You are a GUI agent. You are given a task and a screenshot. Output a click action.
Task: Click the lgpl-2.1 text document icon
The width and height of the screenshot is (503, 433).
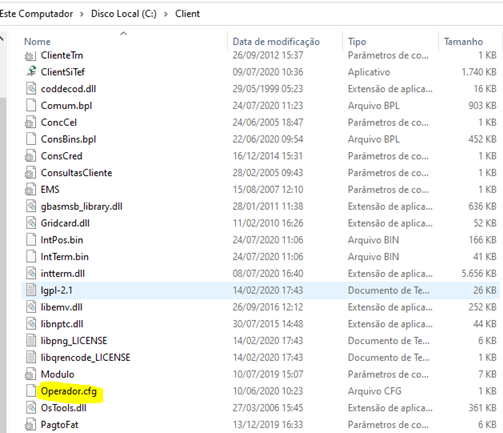(x=31, y=290)
